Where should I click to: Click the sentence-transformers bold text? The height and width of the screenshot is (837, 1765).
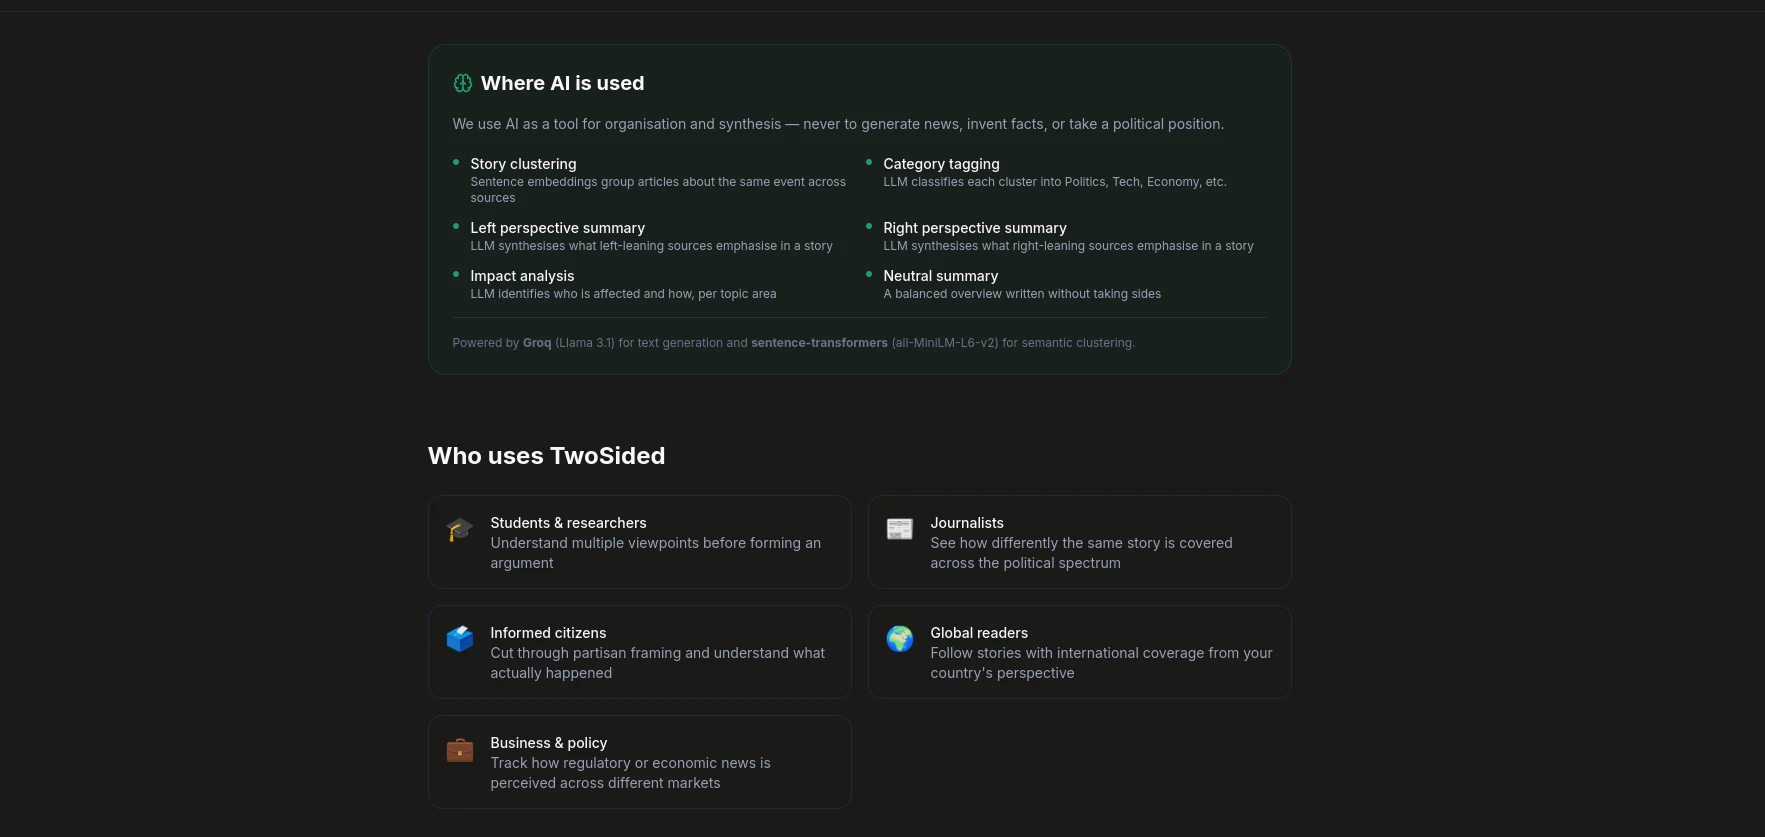819,343
